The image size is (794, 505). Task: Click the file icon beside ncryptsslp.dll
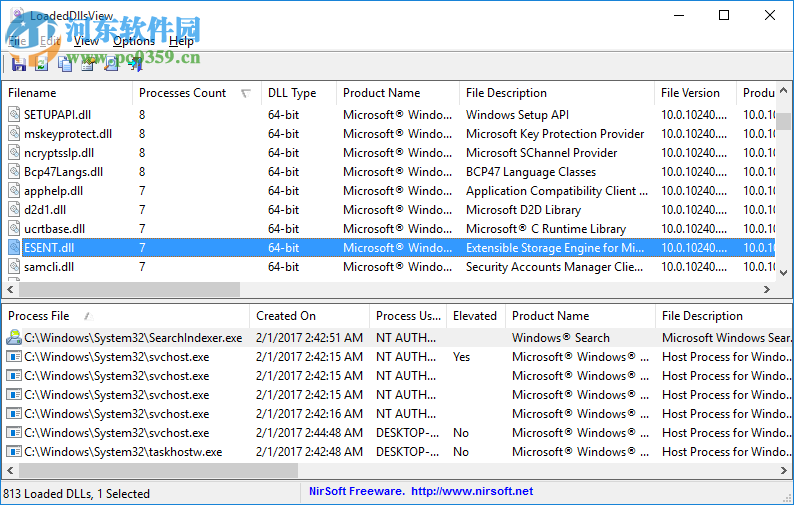[14, 152]
